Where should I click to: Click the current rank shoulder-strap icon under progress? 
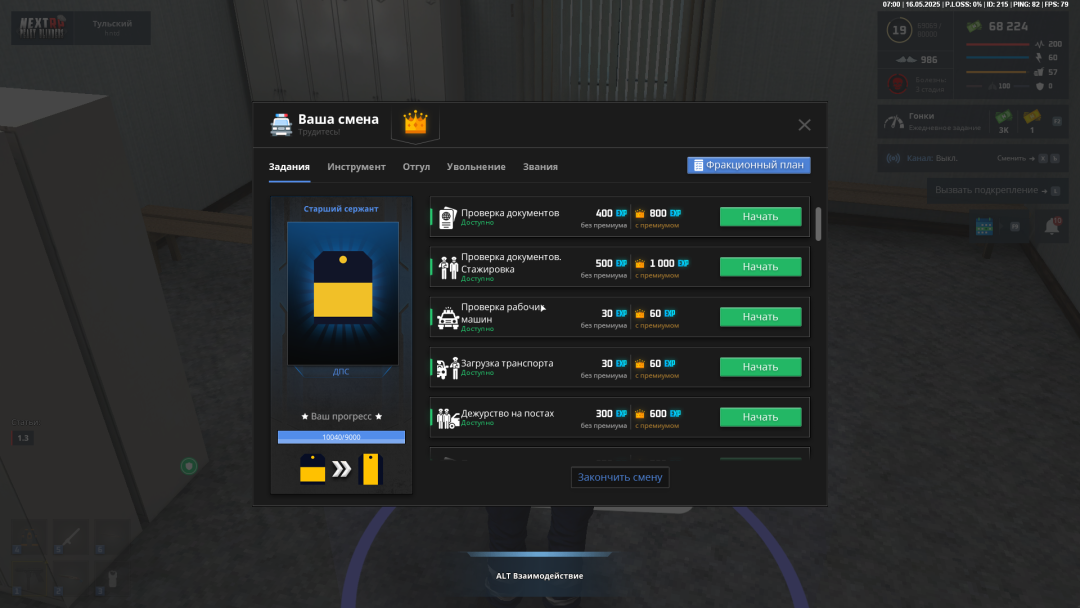point(313,469)
